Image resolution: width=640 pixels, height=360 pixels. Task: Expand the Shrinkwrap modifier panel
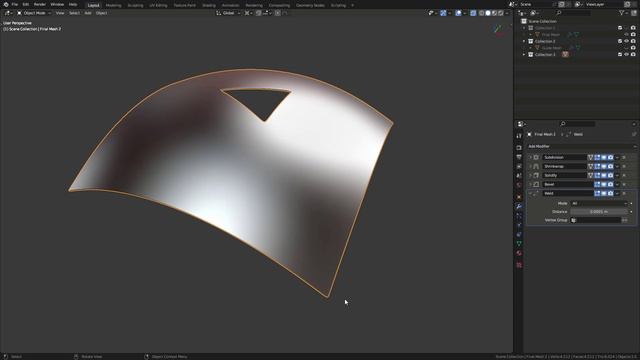(x=530, y=167)
